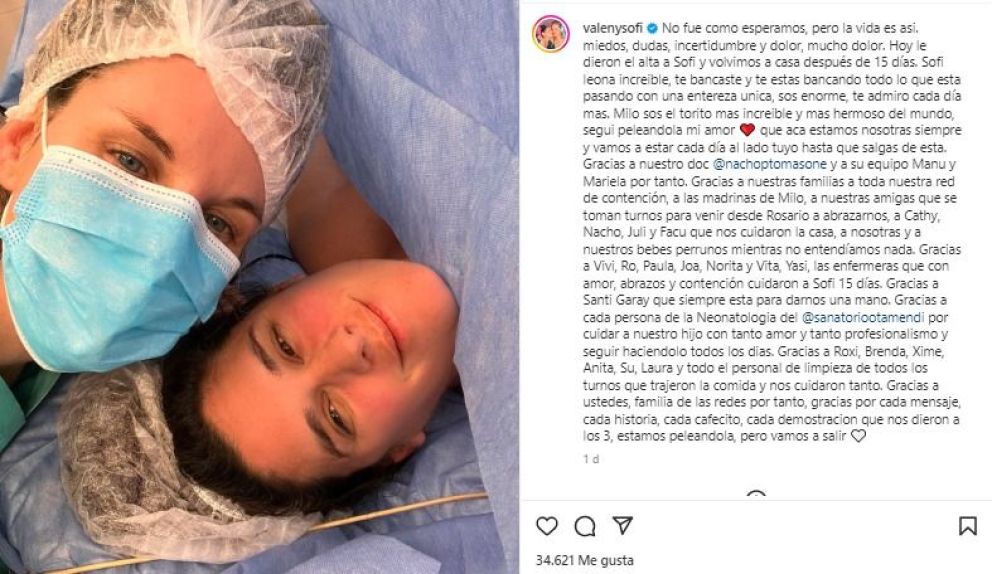Load more comments with the circled plus icon
Viewport: 992px width, 574px height.
point(755,494)
